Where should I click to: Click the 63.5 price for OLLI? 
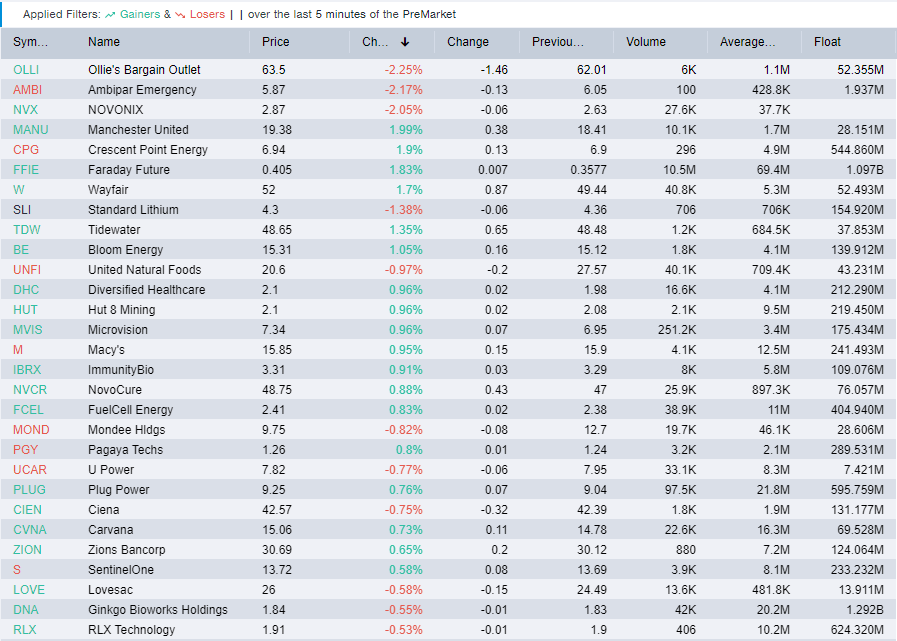pyautogui.click(x=273, y=70)
